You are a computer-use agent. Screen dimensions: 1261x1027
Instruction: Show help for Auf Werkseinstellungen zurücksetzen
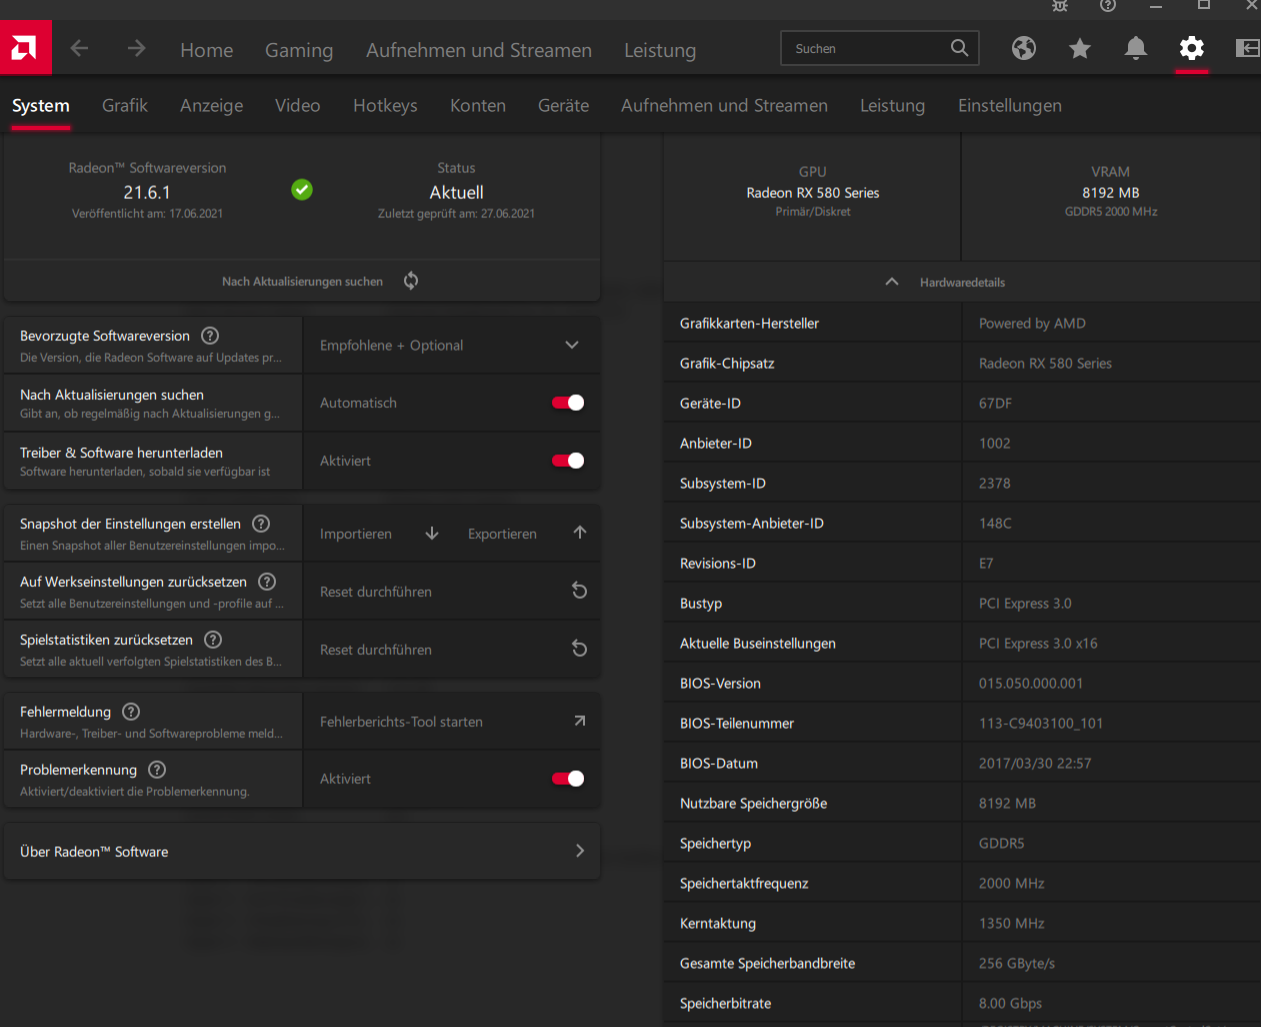coord(267,581)
